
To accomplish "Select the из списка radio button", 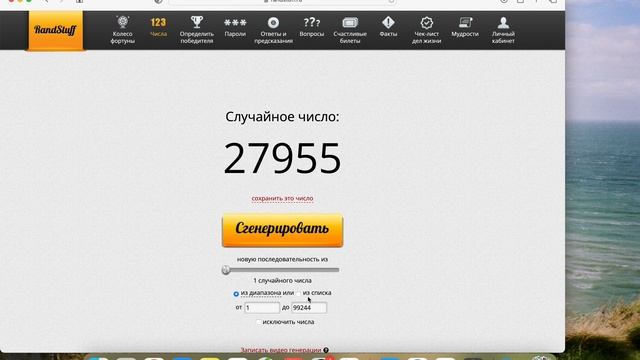I will pyautogui.click(x=299, y=294).
